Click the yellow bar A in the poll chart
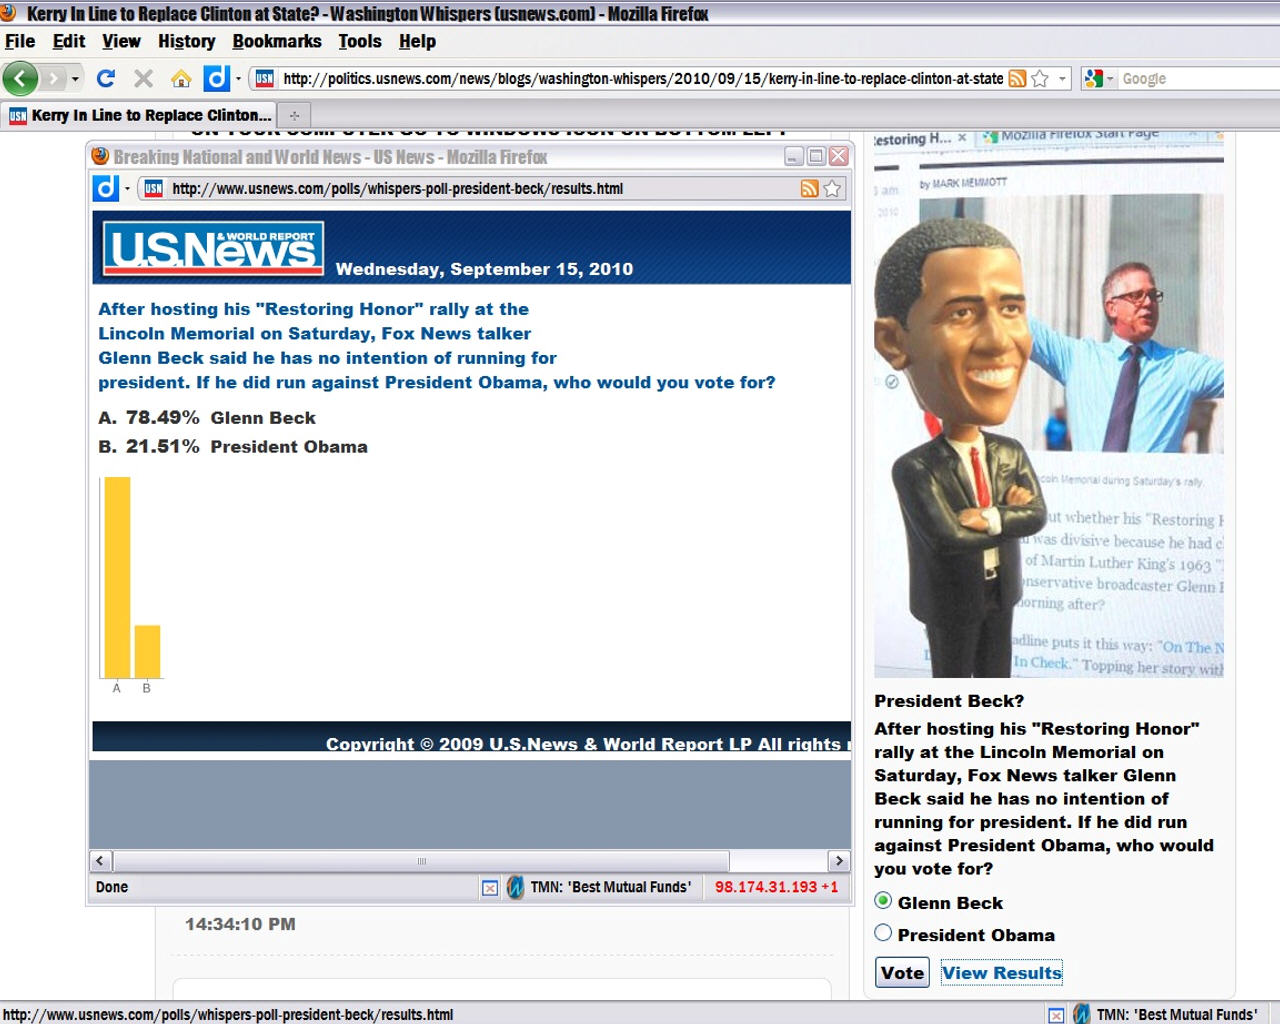This screenshot has width=1280, height=1024. tap(117, 578)
